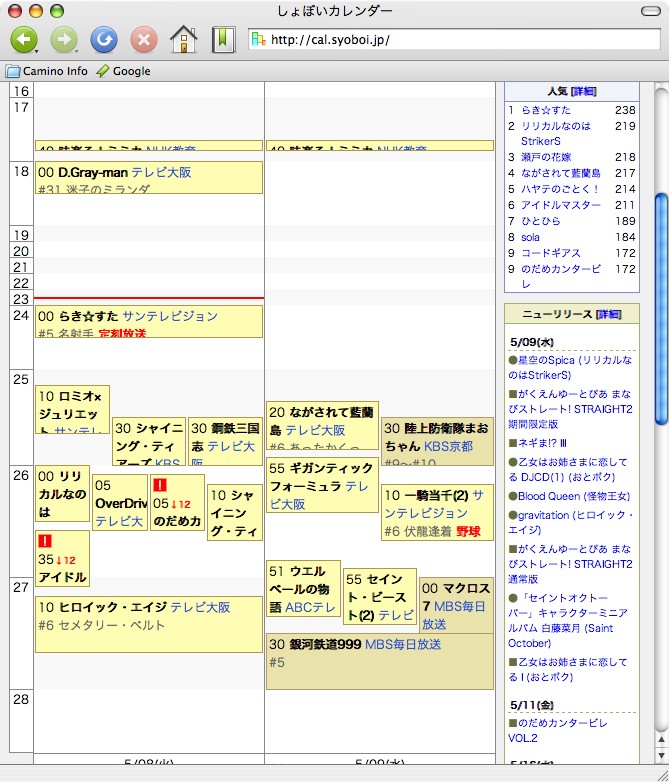Open ハヤテのごとく！ ranking link
This screenshot has height=782, width=669.
[x=560, y=189]
